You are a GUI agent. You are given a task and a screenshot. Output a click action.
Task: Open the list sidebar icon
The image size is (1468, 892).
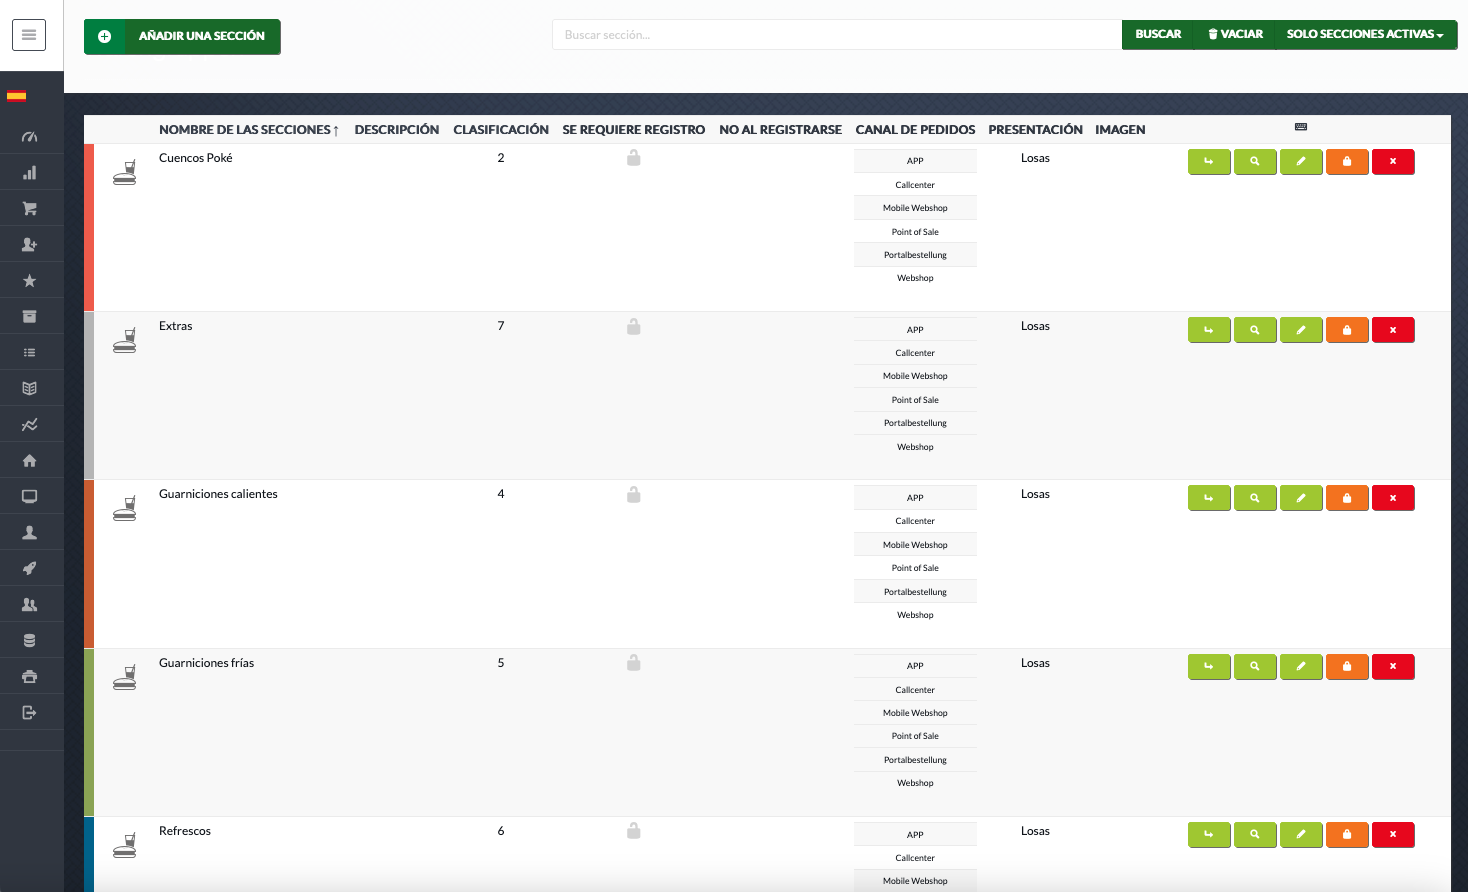point(29,353)
